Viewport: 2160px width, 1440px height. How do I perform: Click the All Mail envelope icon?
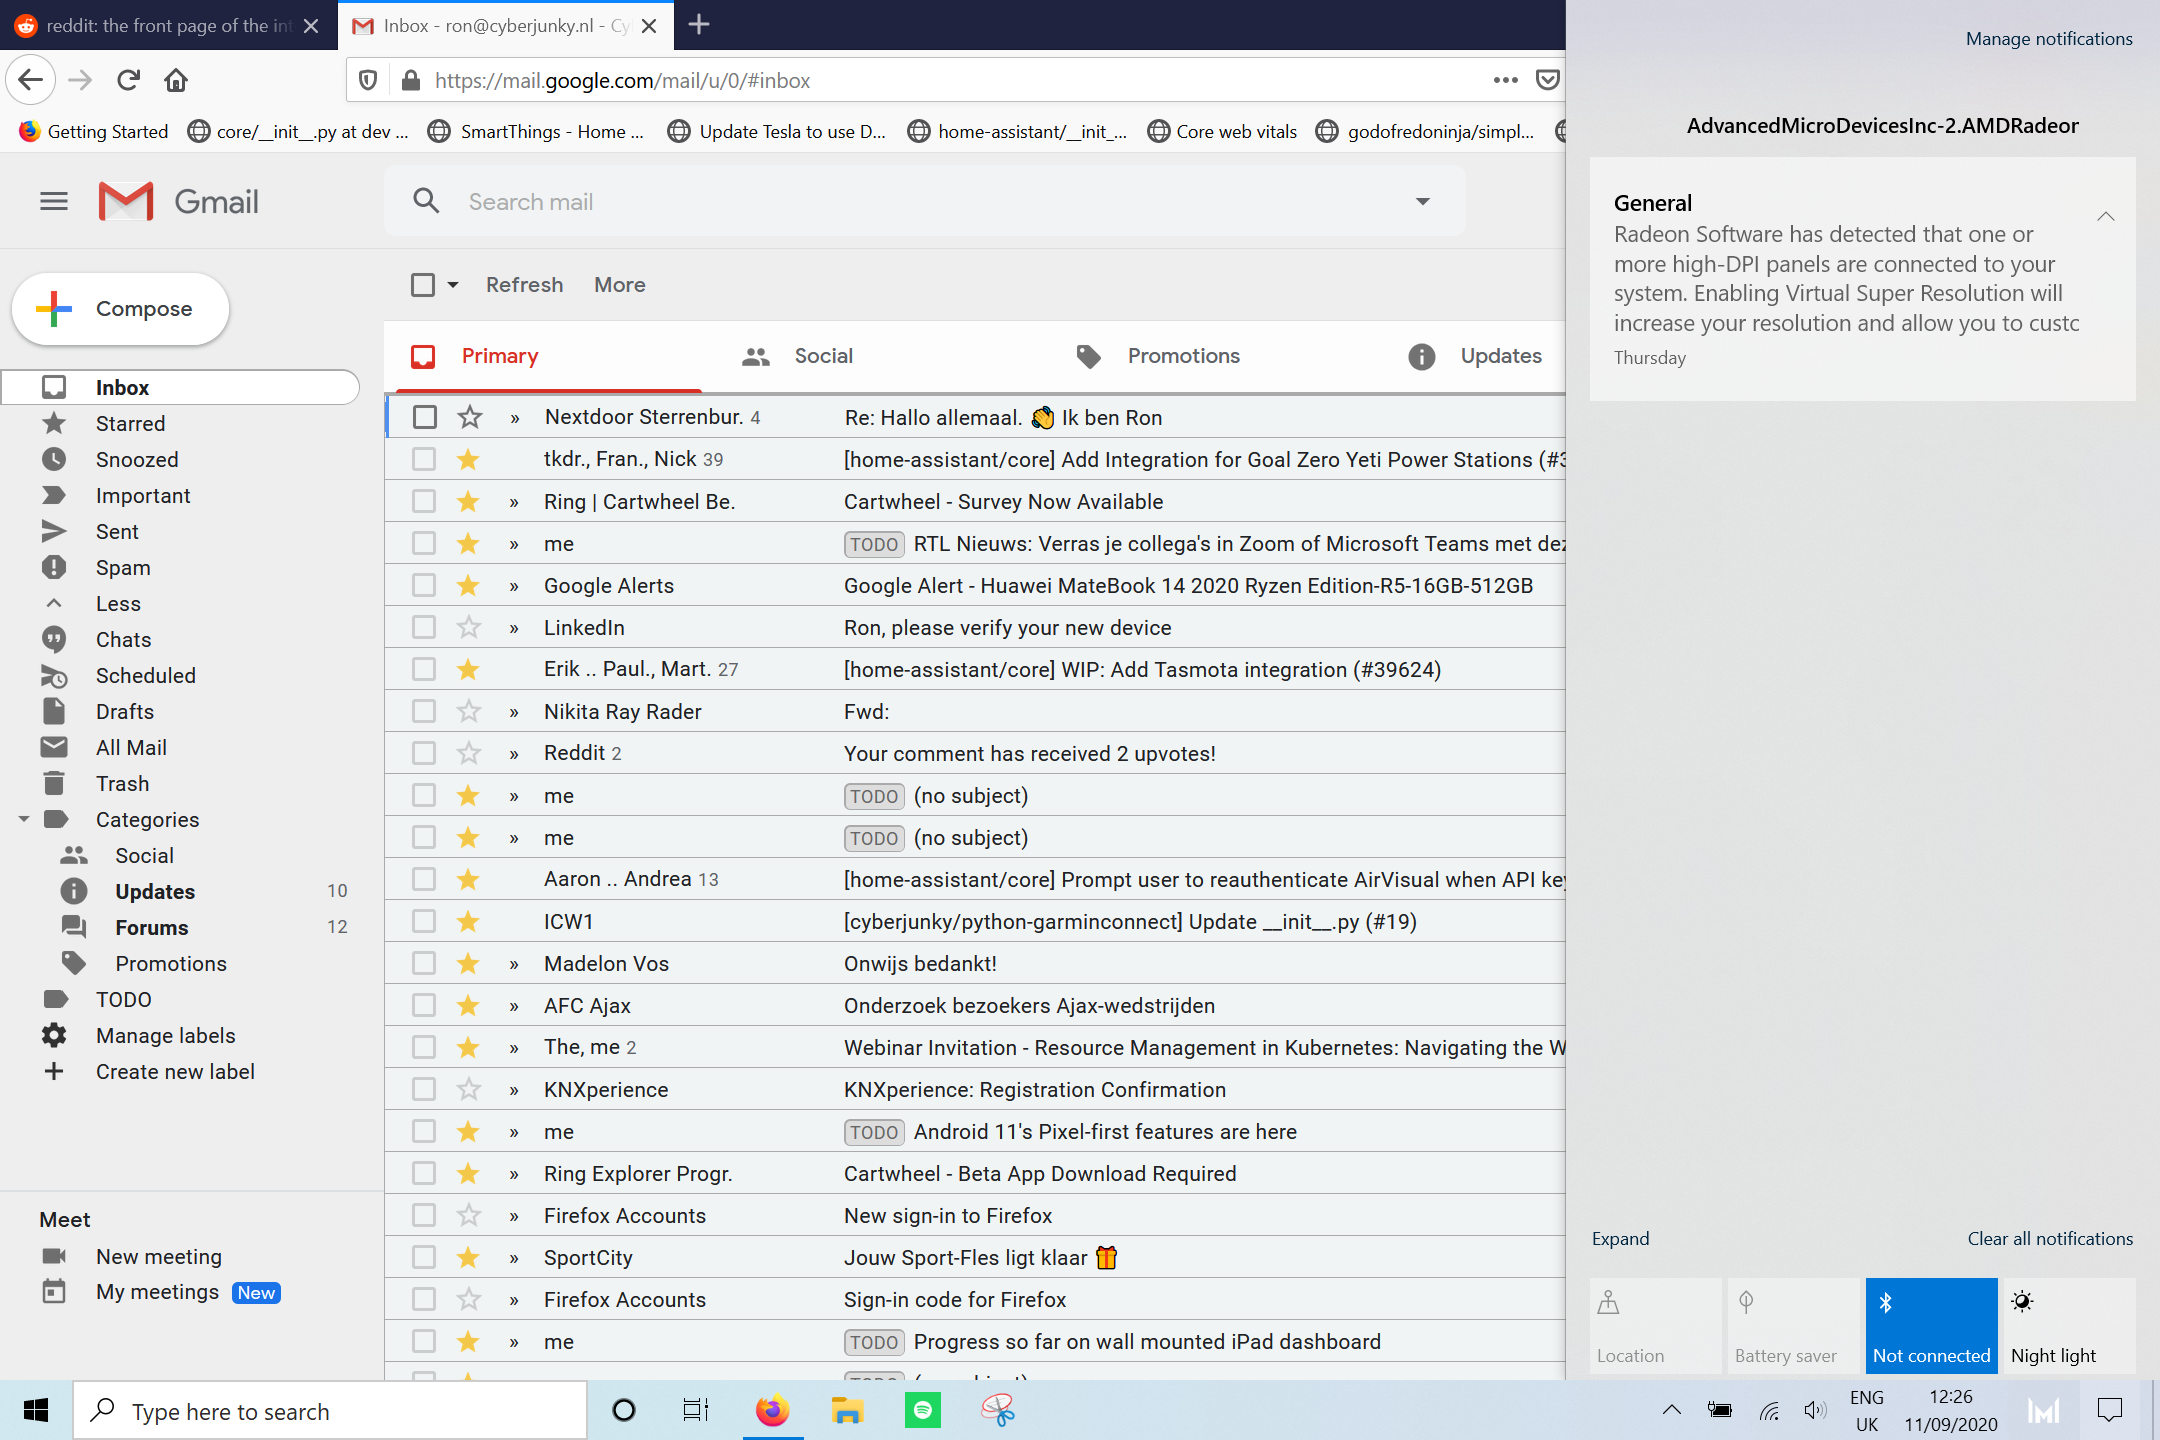(54, 748)
